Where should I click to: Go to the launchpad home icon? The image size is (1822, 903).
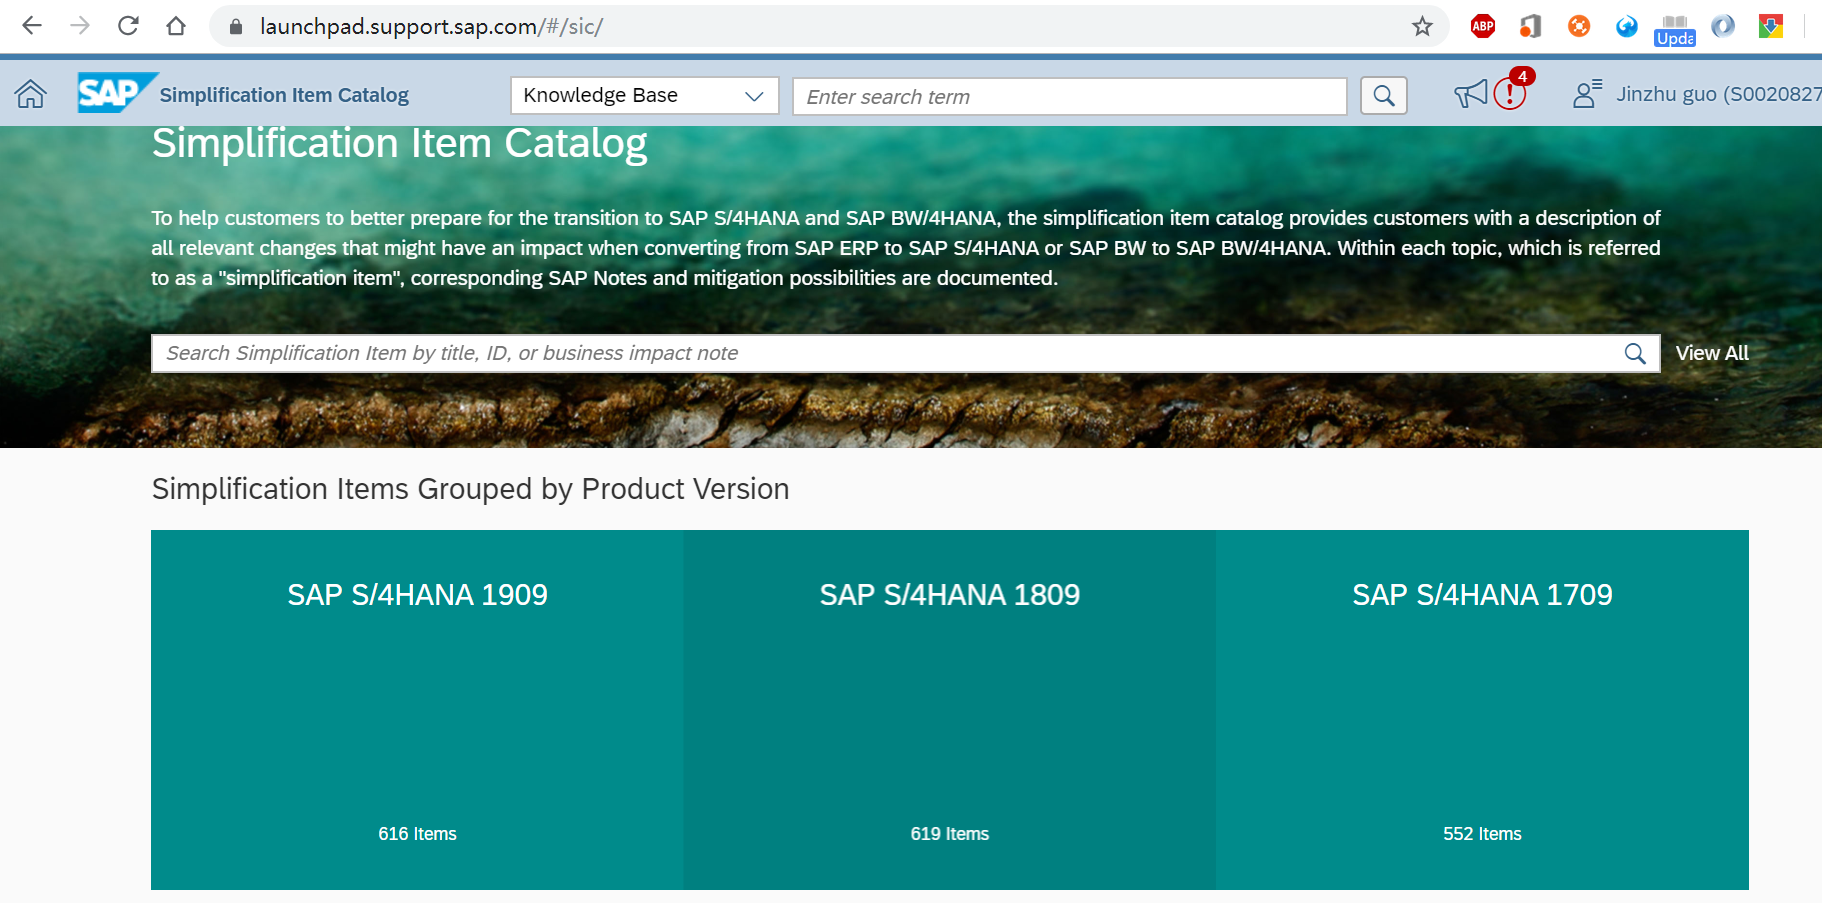pos(30,93)
